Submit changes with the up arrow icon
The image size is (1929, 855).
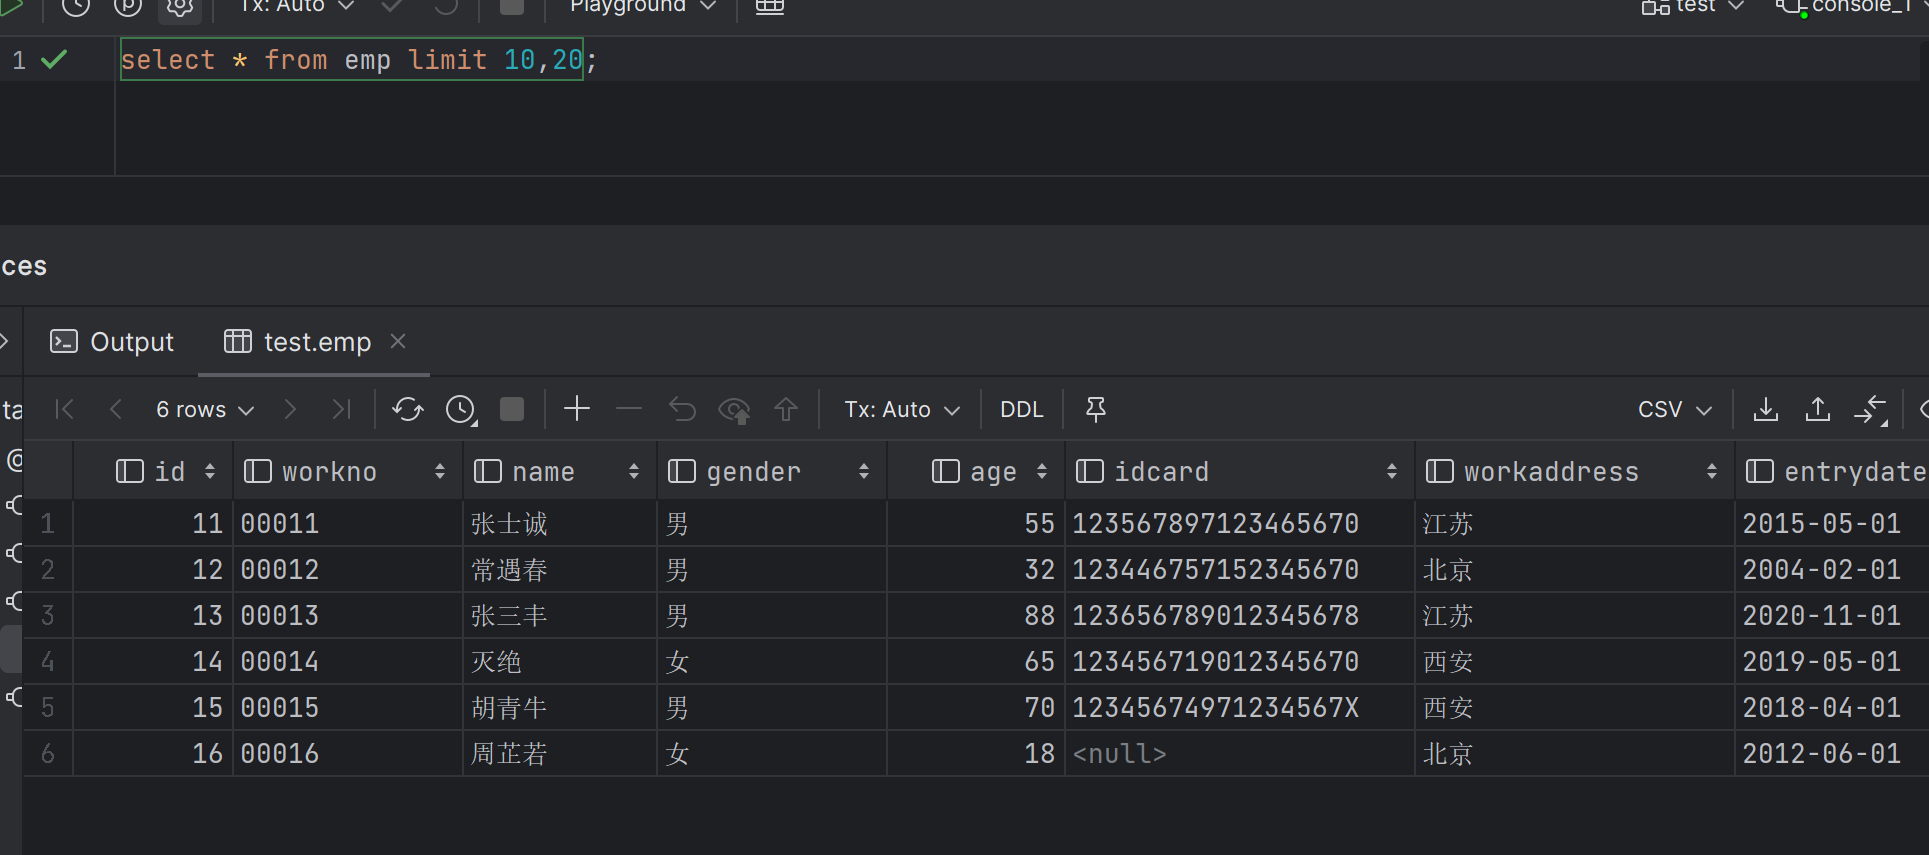point(786,409)
